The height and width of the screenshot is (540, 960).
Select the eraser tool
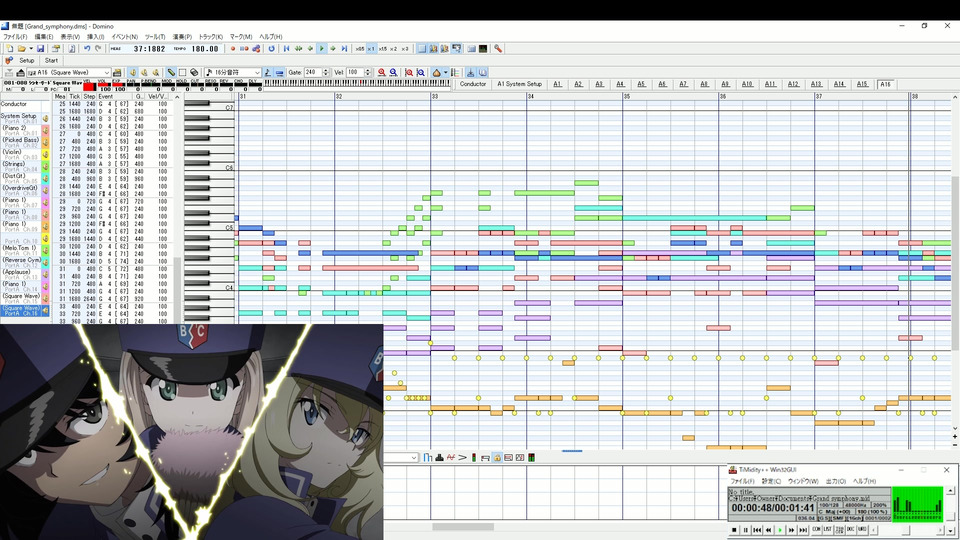tap(194, 72)
